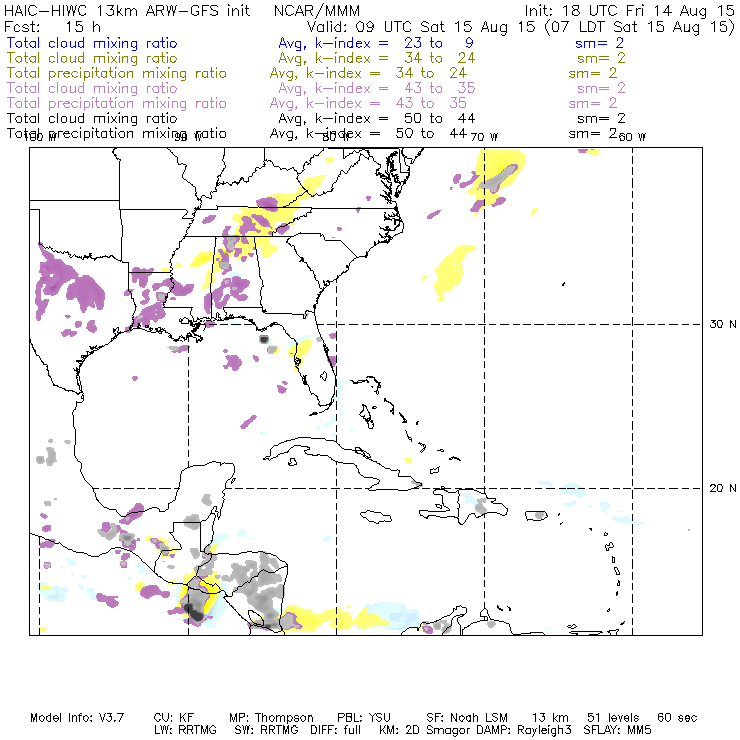Click the blue 'Total cloud mixing ratio' legend line

point(92,43)
